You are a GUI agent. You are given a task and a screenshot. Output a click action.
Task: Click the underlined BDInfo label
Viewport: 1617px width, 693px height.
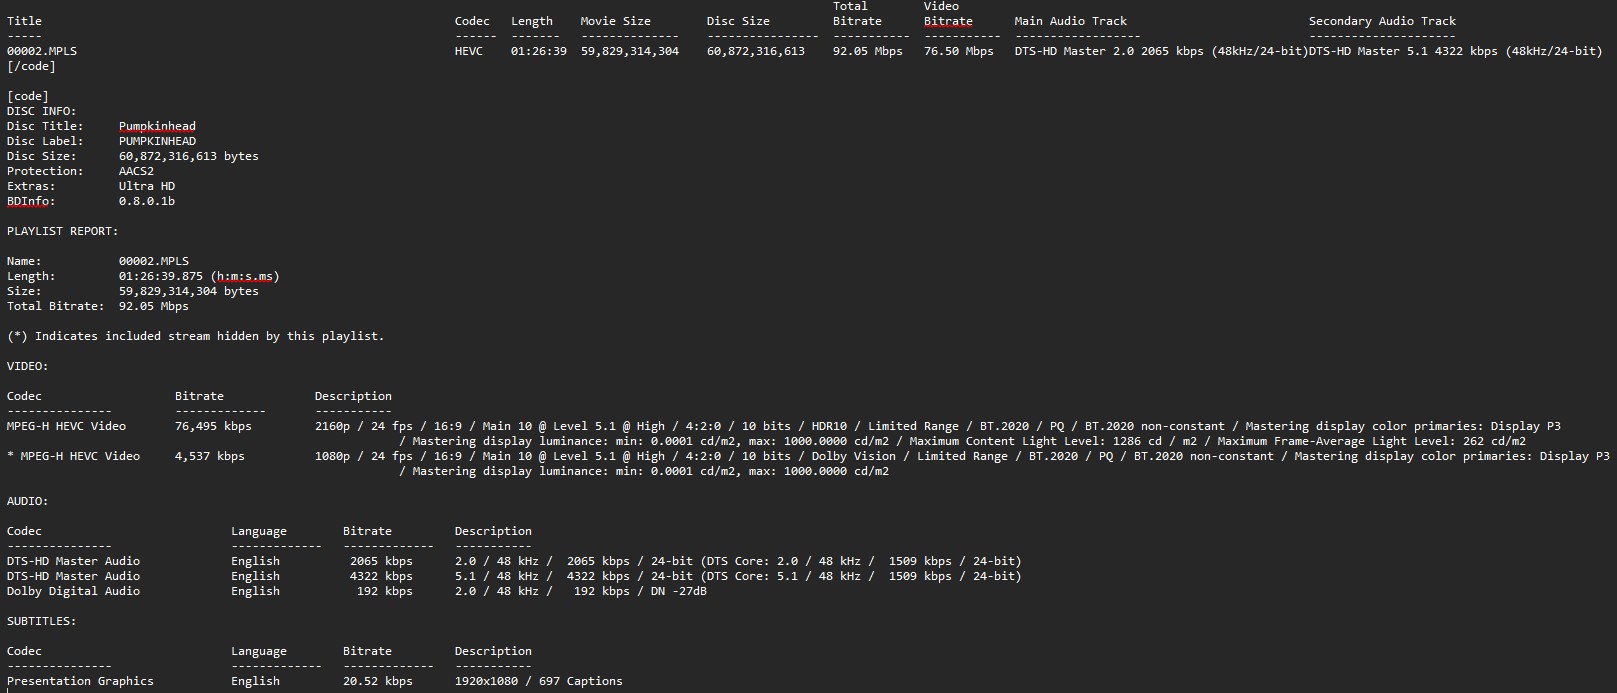31,201
